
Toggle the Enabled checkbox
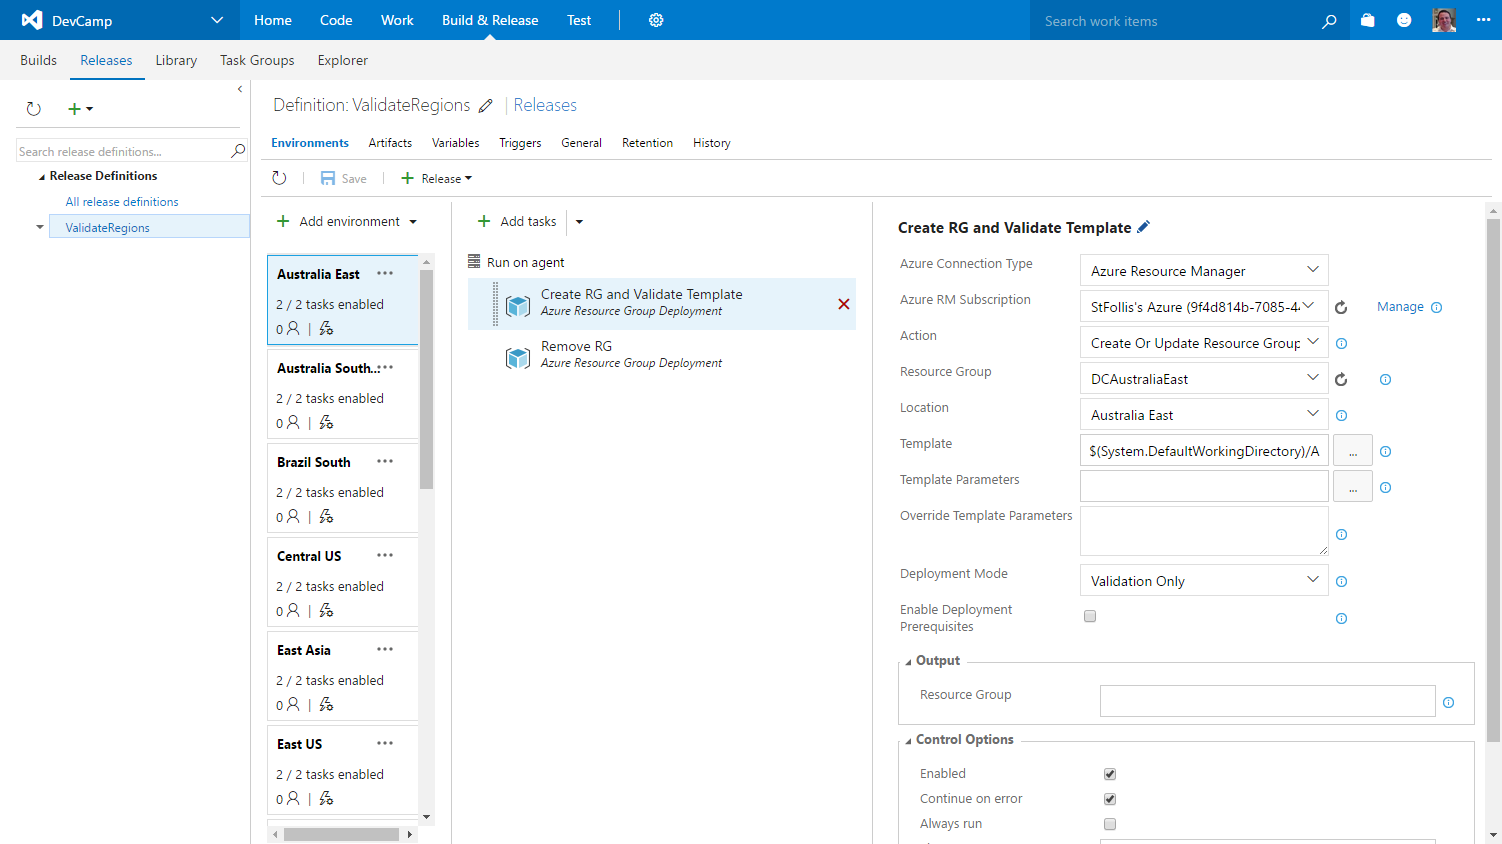tap(1110, 774)
